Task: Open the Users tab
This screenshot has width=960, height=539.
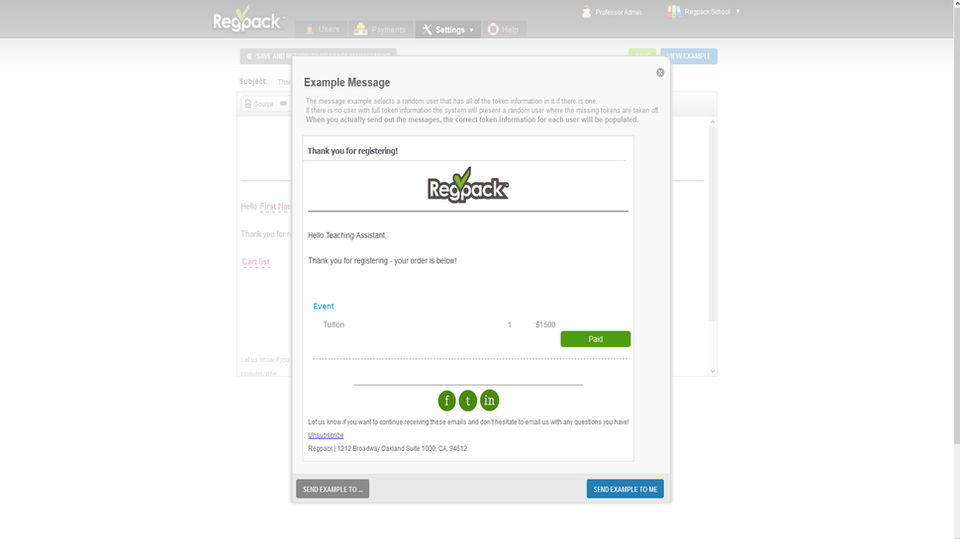Action: point(321,29)
